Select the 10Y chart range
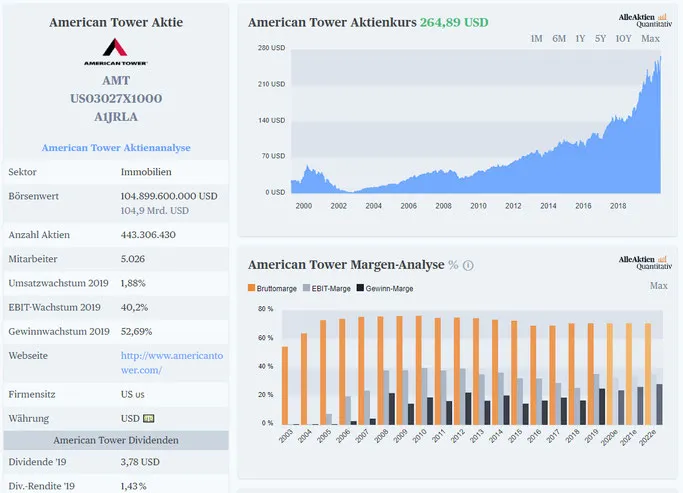Screen dimensions: 683x493 [x=623, y=39]
